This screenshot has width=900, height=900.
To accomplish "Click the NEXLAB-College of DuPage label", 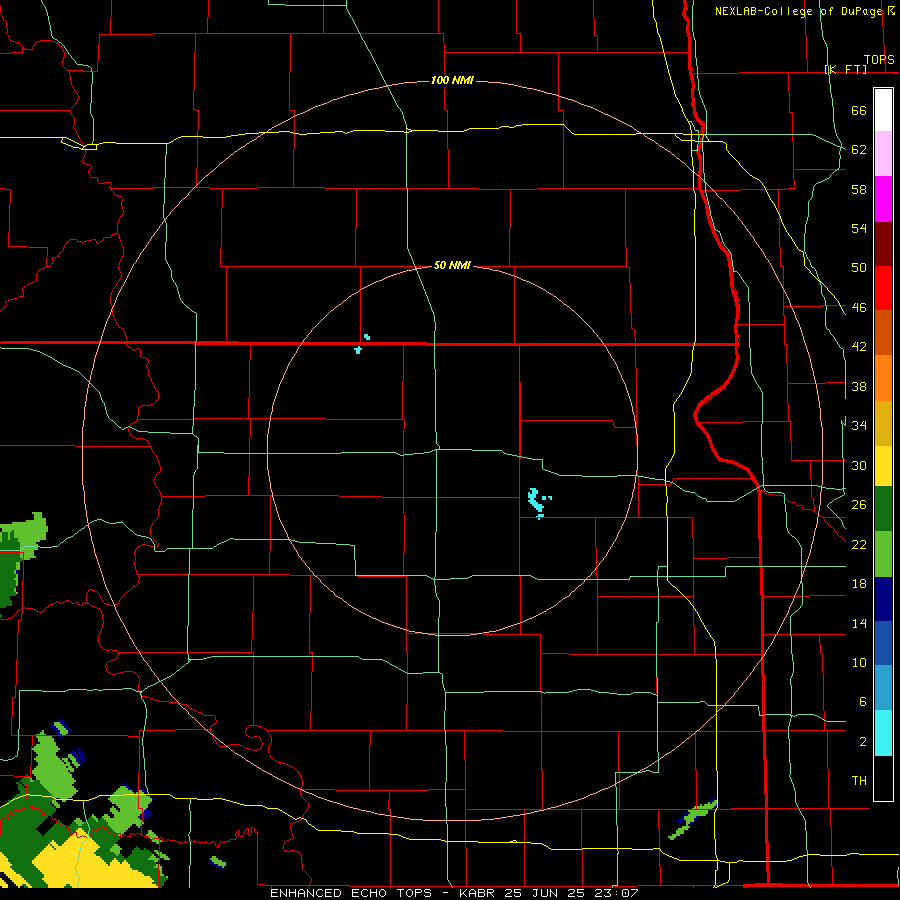I will click(798, 11).
